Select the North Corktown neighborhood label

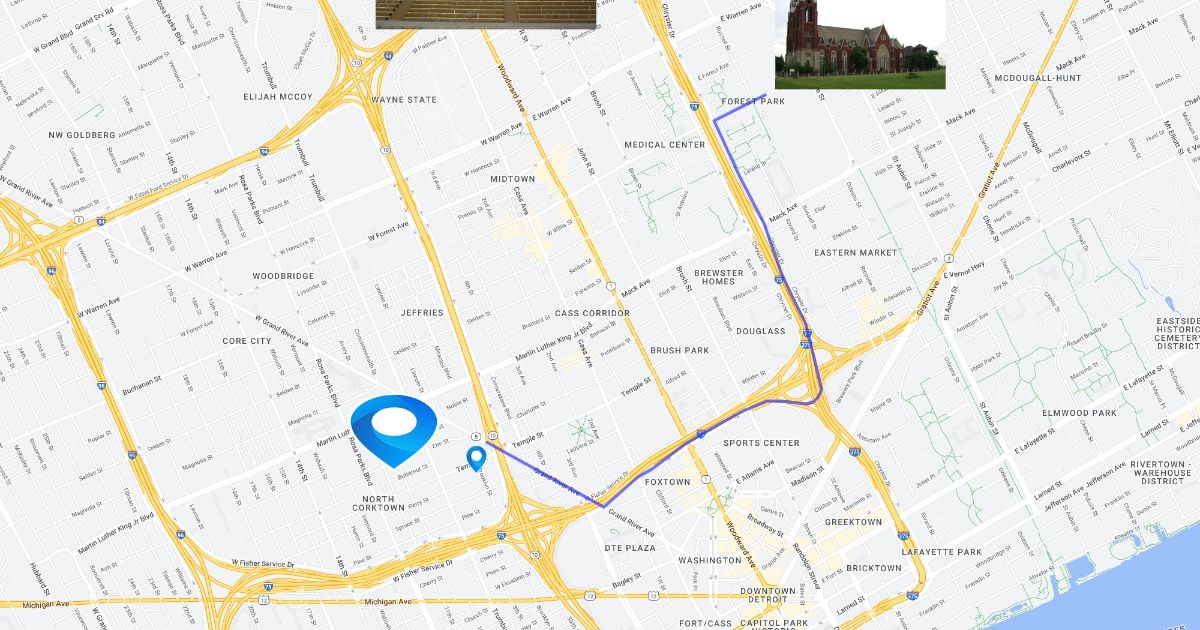pyautogui.click(x=378, y=502)
